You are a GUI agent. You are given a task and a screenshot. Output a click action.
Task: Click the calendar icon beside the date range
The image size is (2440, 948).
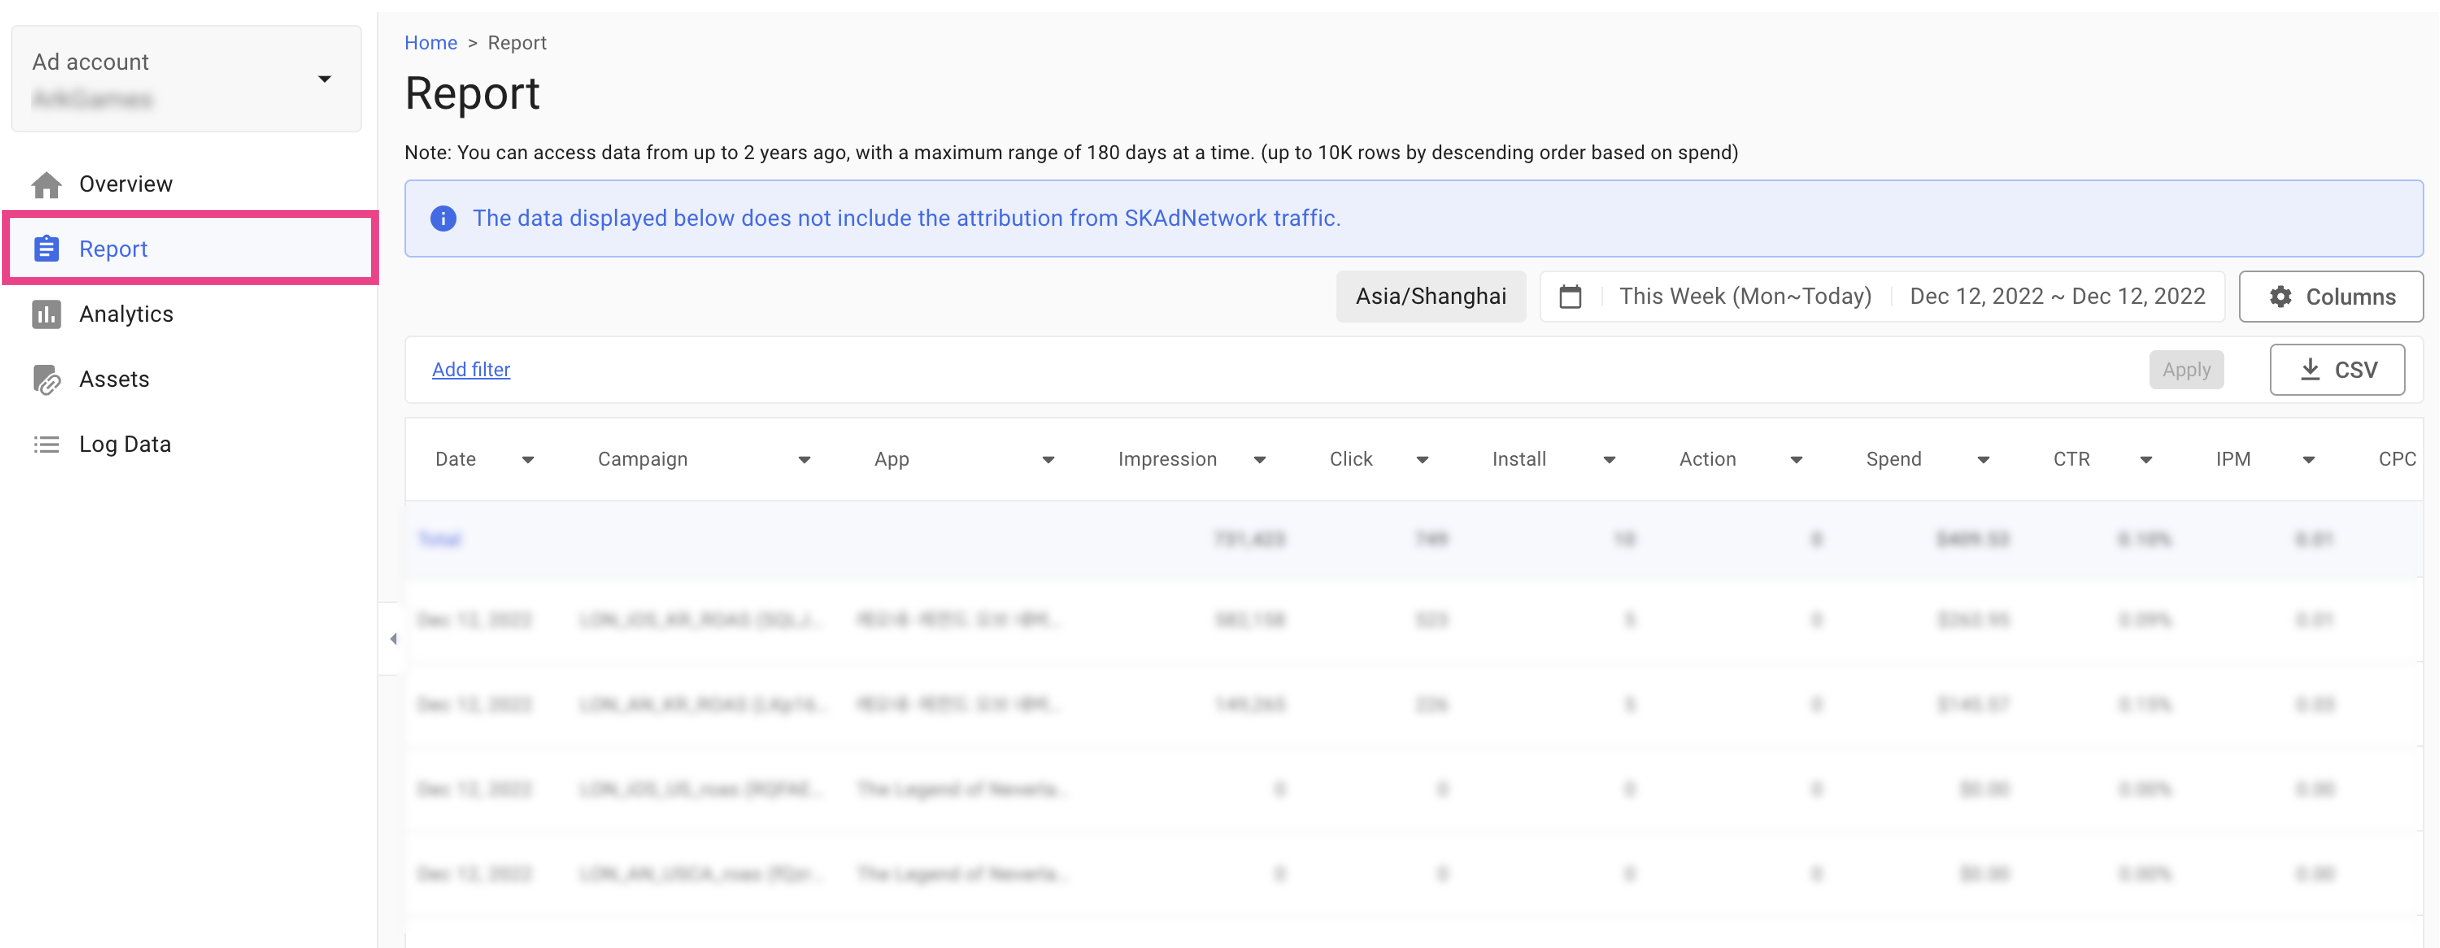pos(1570,296)
